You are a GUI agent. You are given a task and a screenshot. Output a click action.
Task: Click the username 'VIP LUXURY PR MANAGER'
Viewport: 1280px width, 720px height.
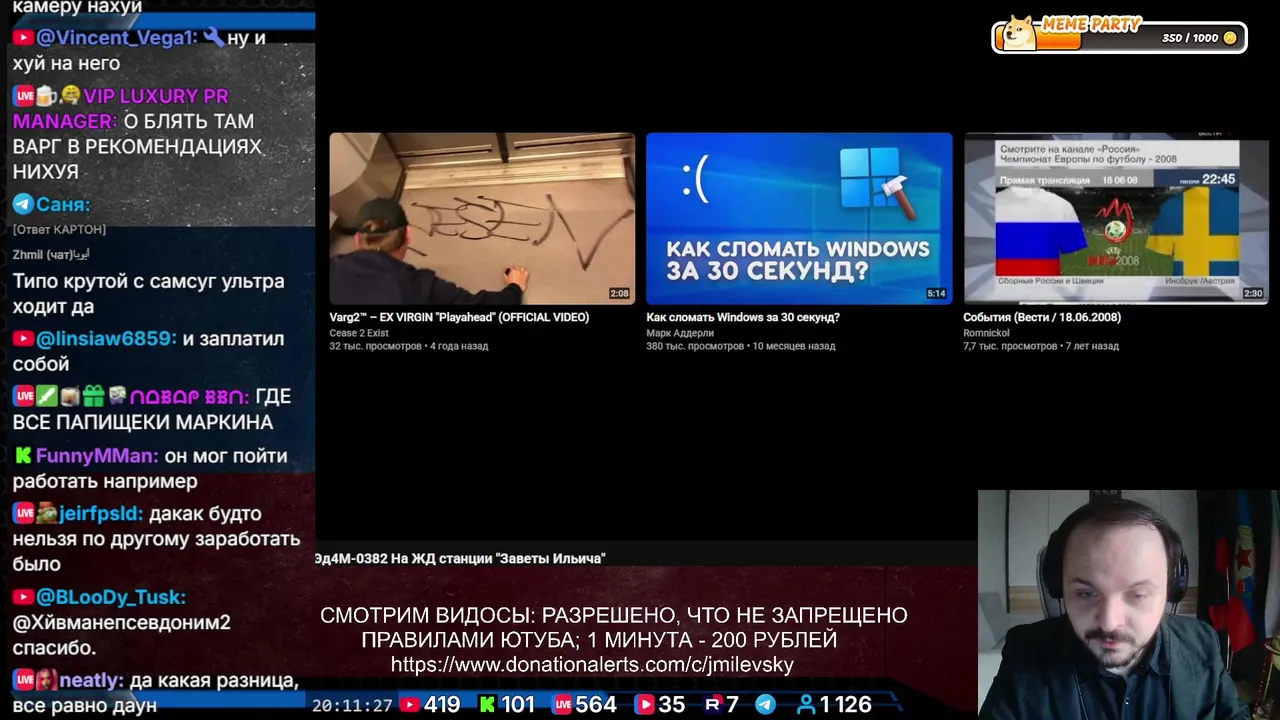pos(120,108)
